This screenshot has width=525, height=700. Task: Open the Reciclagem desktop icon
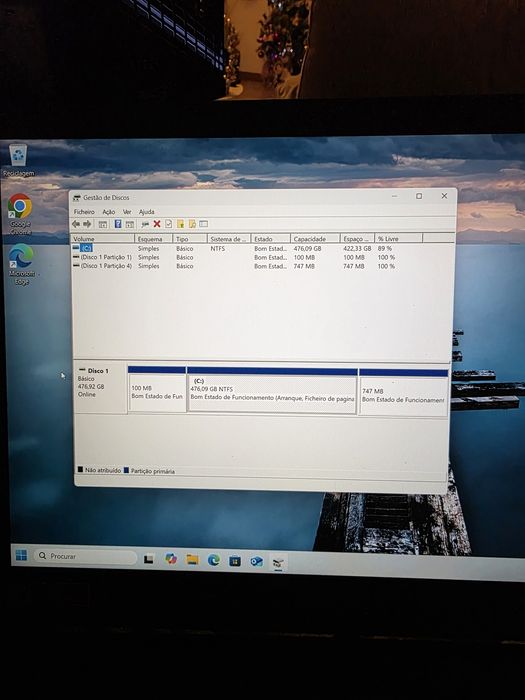[18, 160]
